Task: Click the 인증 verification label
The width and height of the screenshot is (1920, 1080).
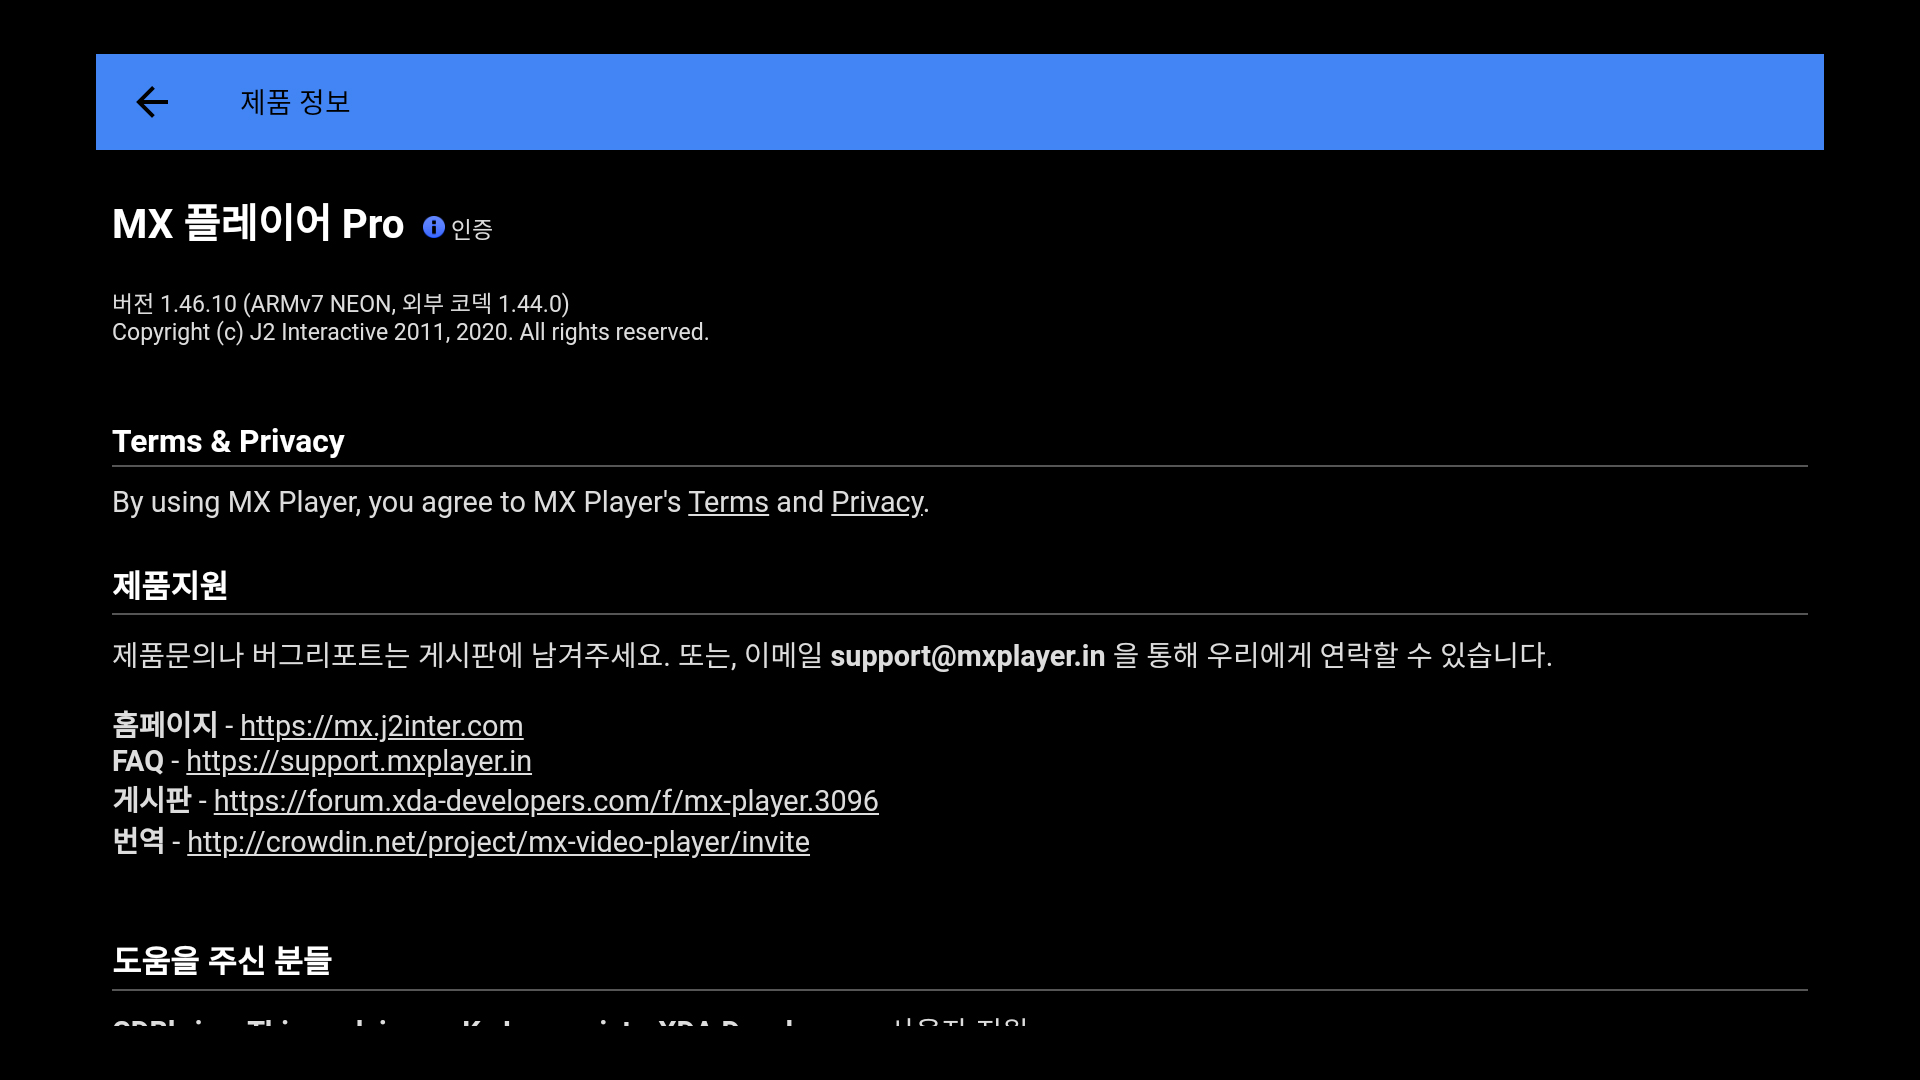Action: [x=472, y=229]
